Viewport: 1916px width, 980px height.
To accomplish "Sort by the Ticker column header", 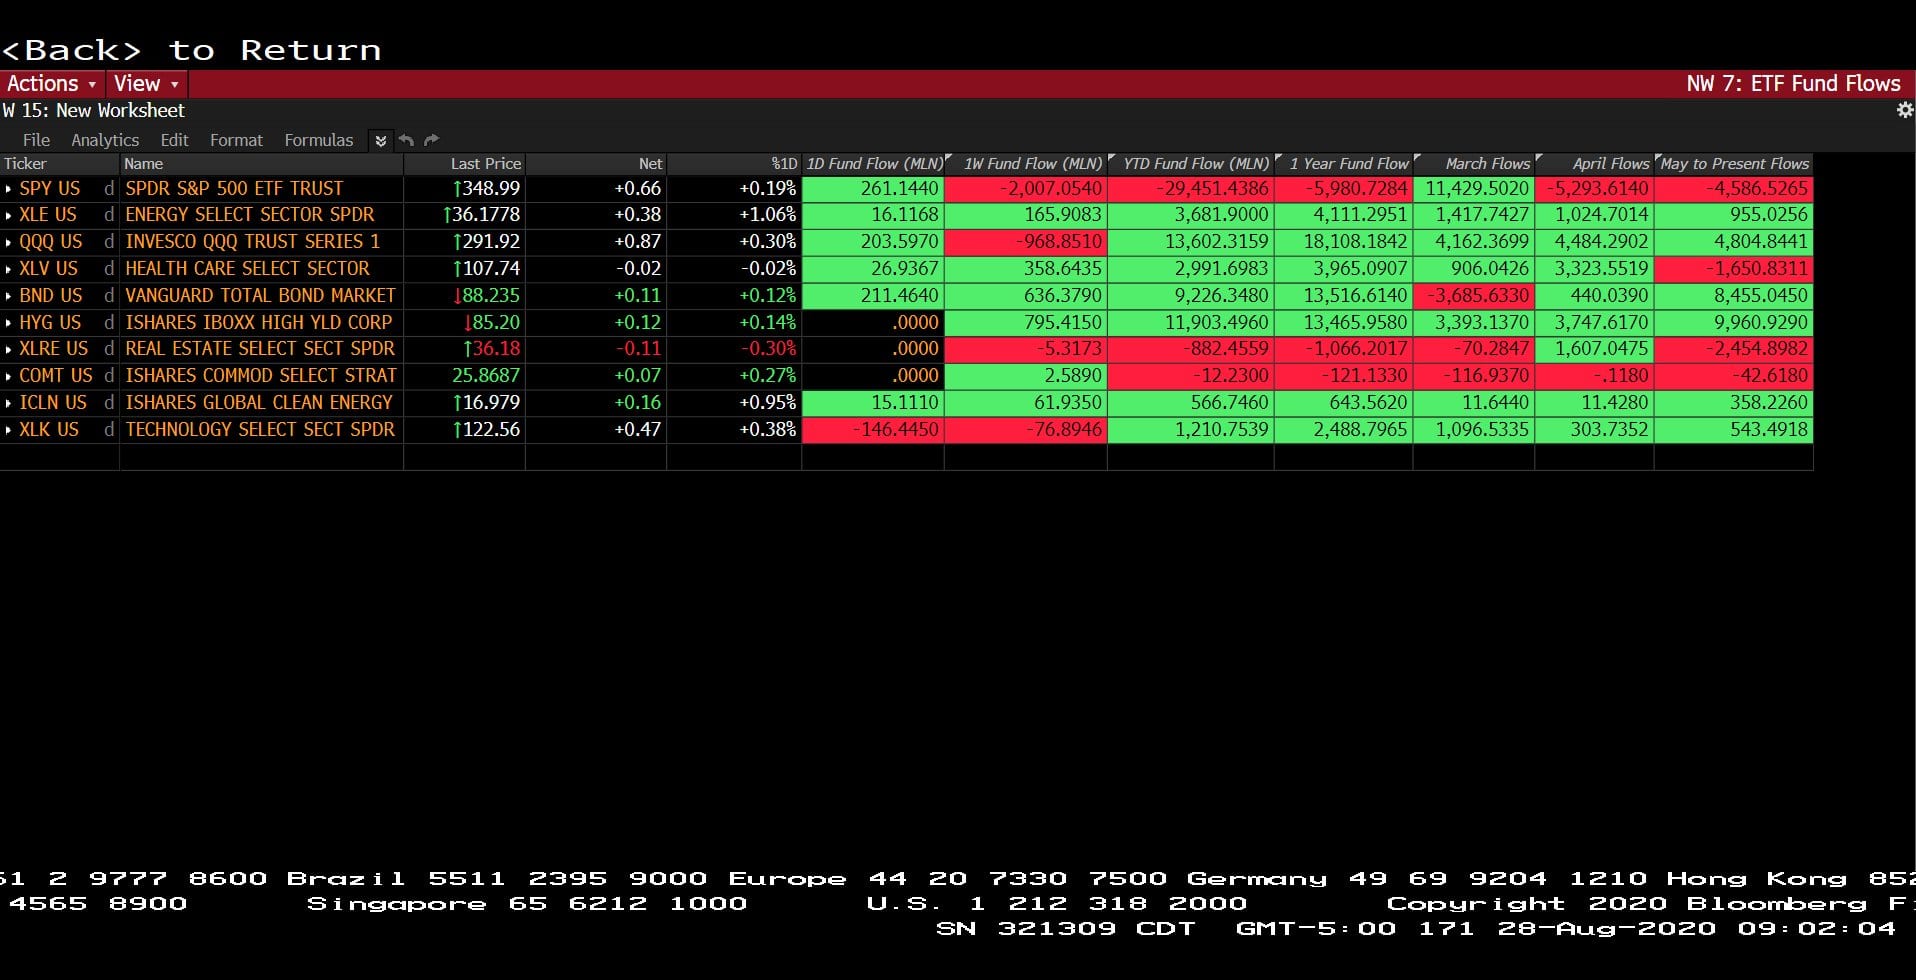I will coord(60,164).
